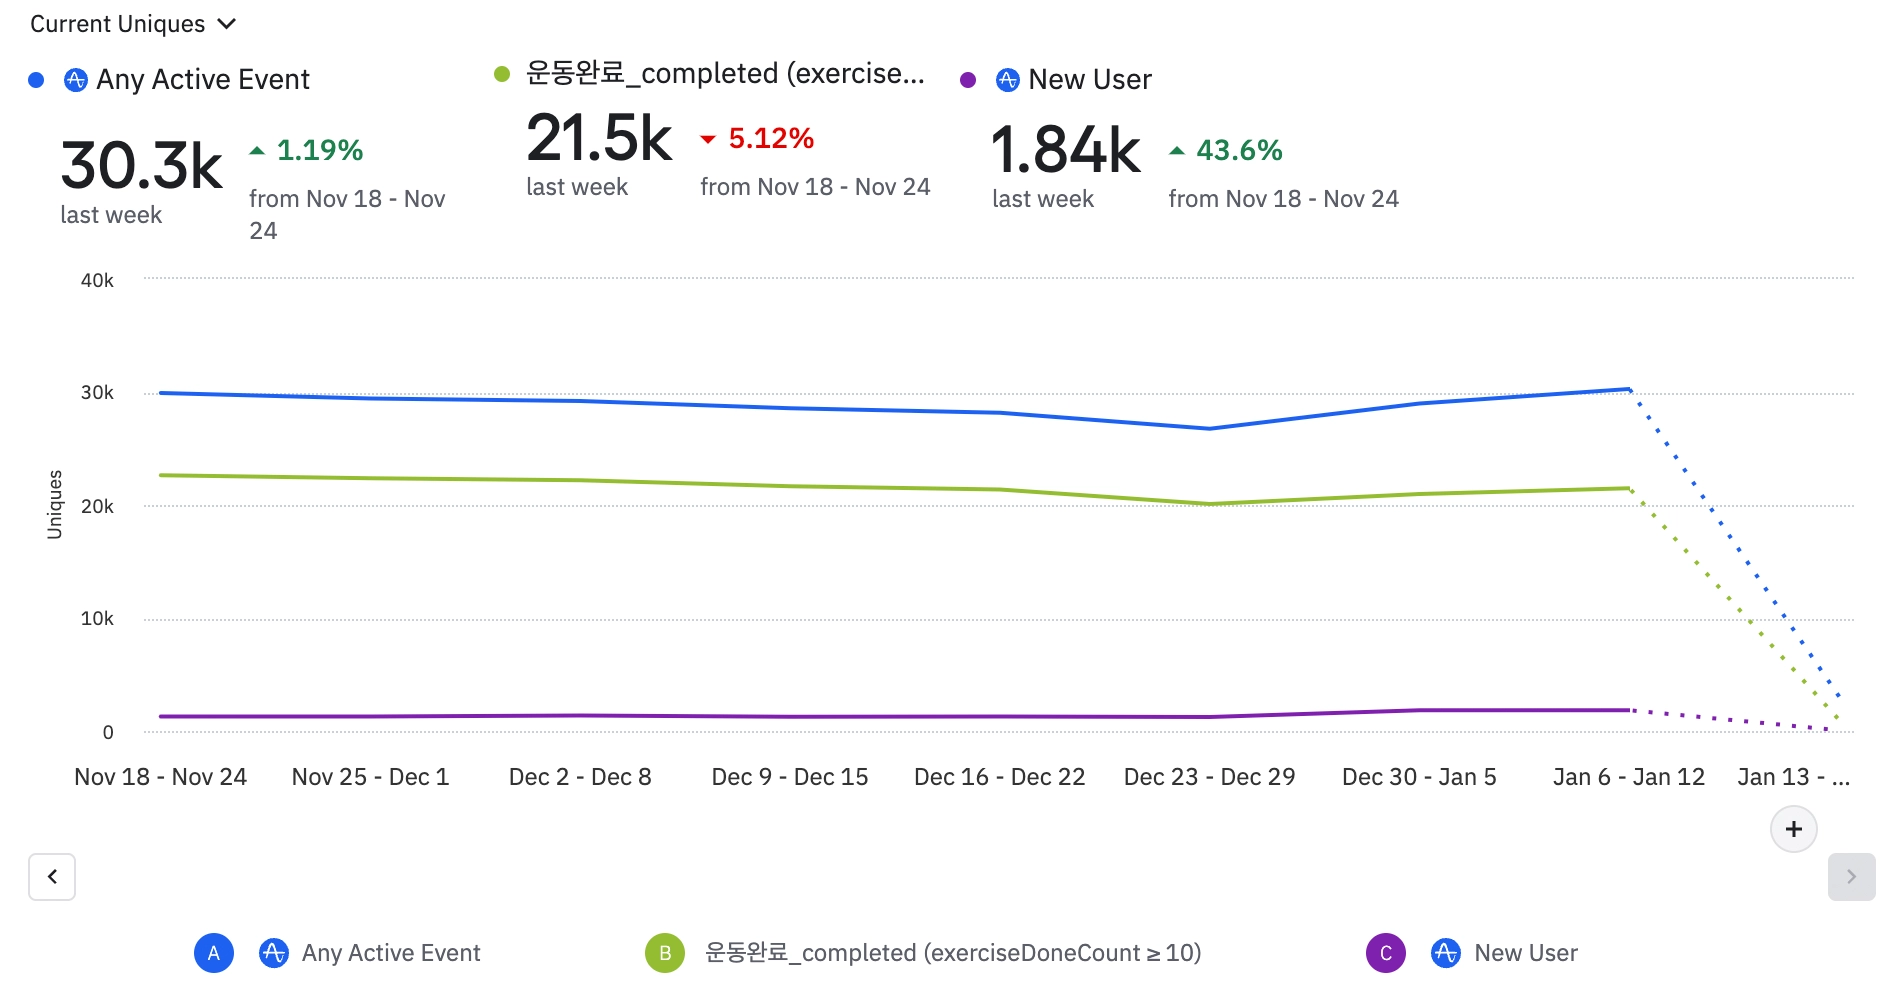Viewport: 1896px width, 988px height.
Task: Open the Current Uniques dropdown
Action: click(133, 24)
